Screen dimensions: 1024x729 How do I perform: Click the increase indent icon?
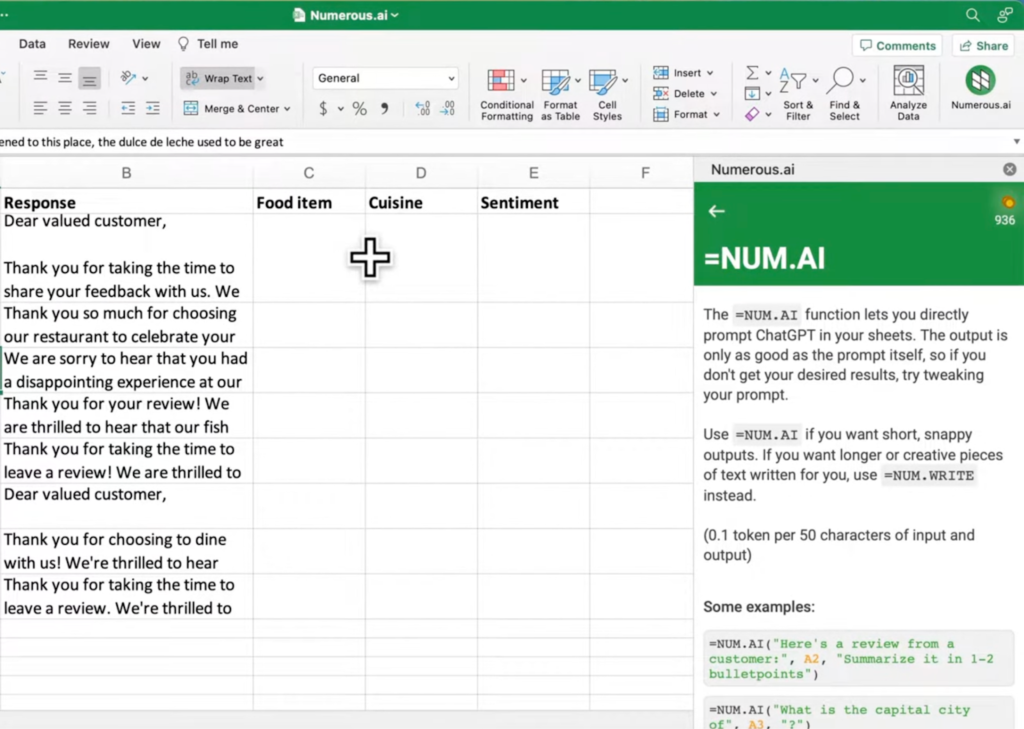click(x=152, y=108)
